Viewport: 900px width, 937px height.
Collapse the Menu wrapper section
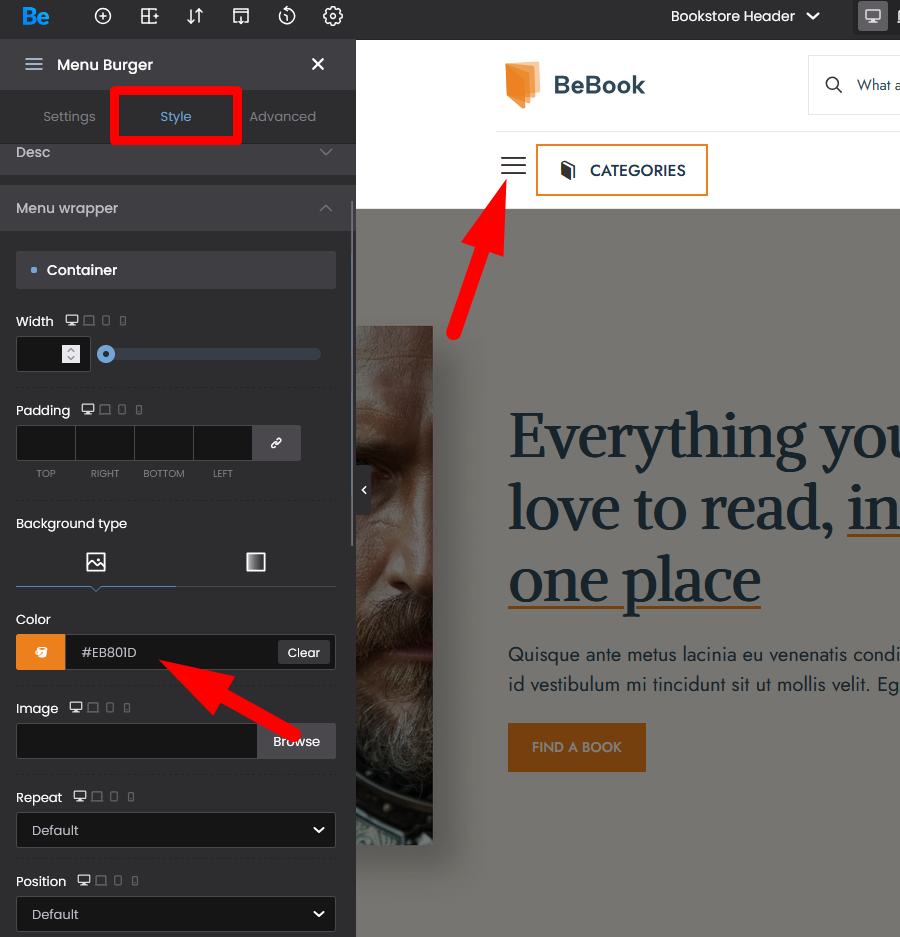(x=177, y=208)
